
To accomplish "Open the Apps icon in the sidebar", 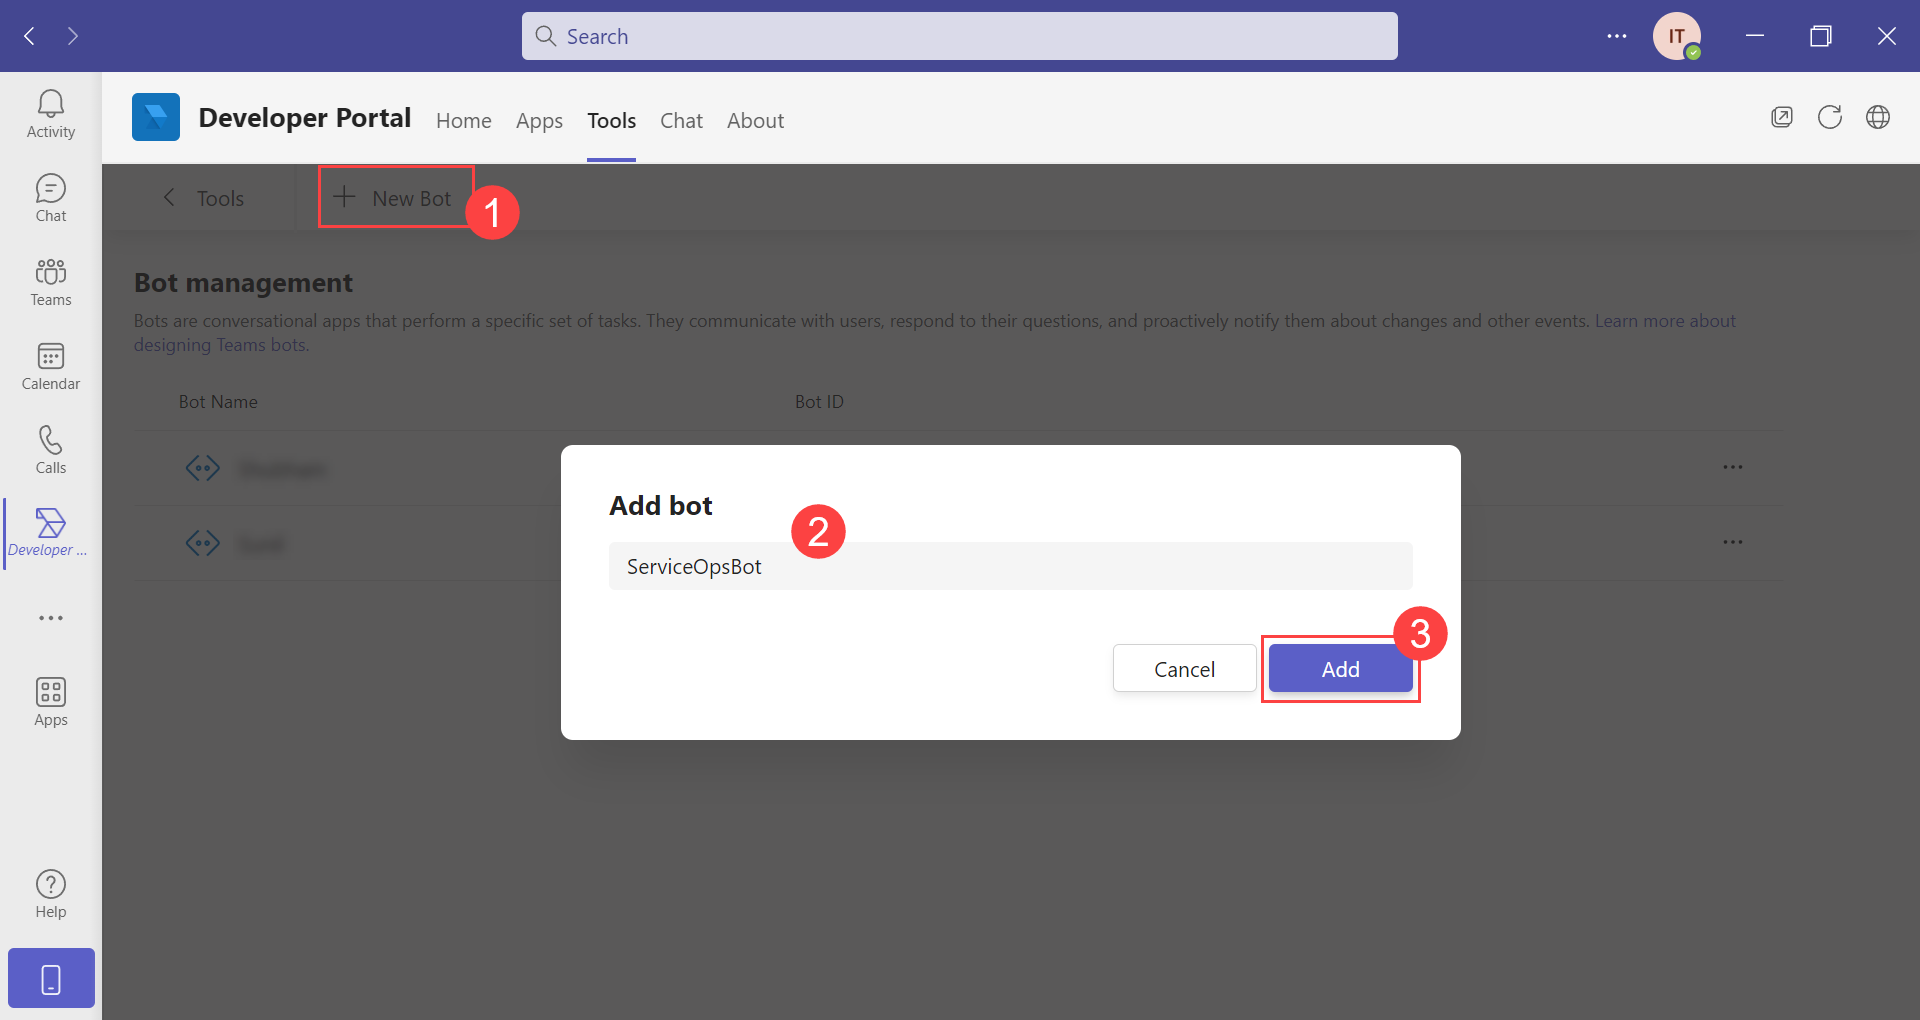I will [50, 700].
